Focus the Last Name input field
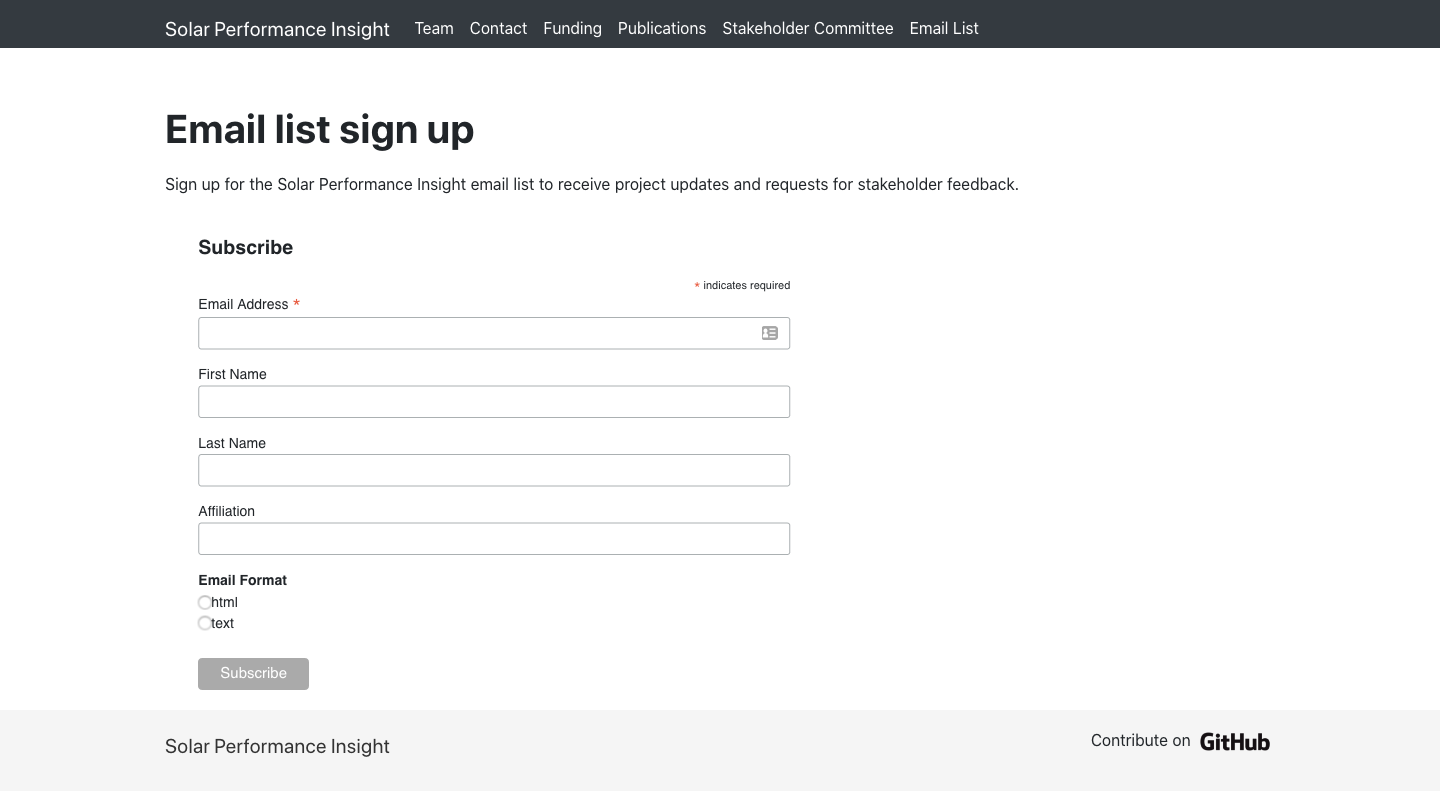Viewport: 1440px width, 791px height. (494, 470)
